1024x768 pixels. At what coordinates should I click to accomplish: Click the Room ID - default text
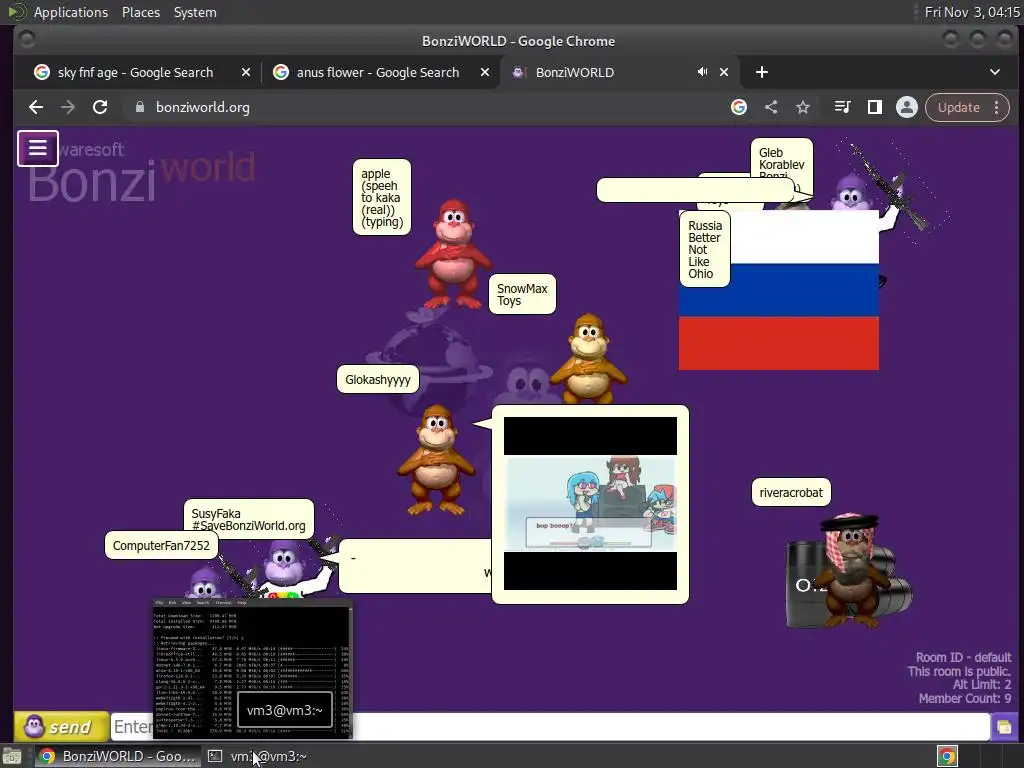[x=963, y=657]
